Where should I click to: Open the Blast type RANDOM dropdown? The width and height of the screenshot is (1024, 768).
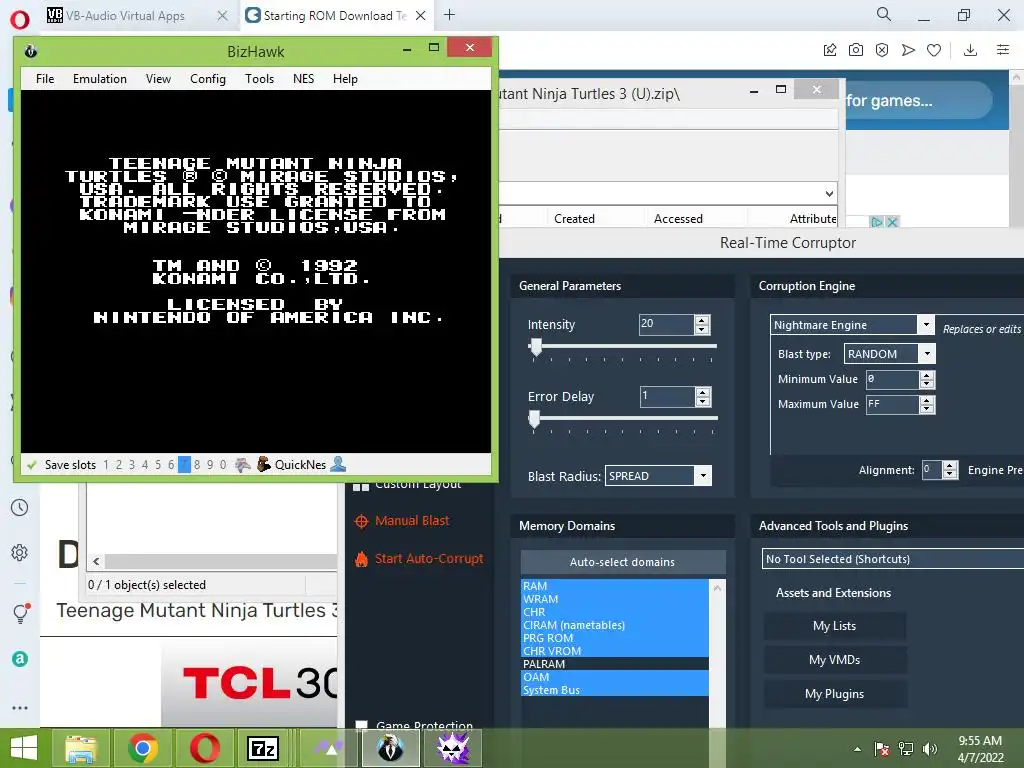point(927,354)
